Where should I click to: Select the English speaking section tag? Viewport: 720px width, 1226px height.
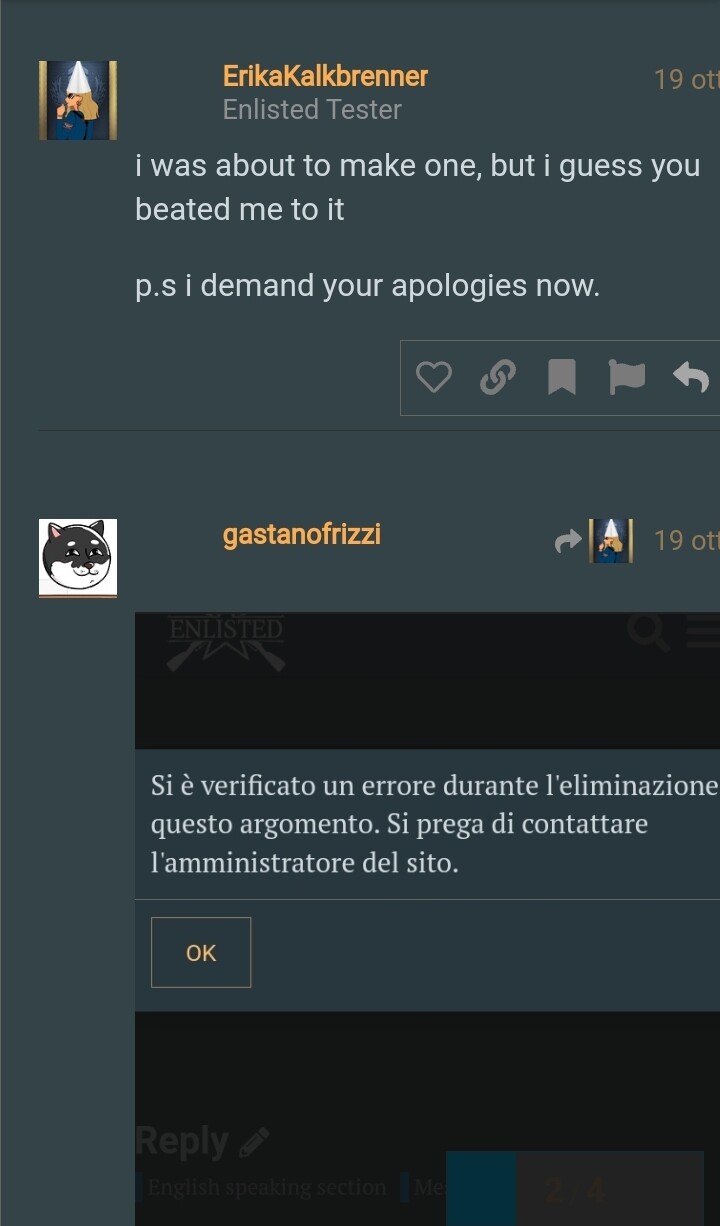266,1187
